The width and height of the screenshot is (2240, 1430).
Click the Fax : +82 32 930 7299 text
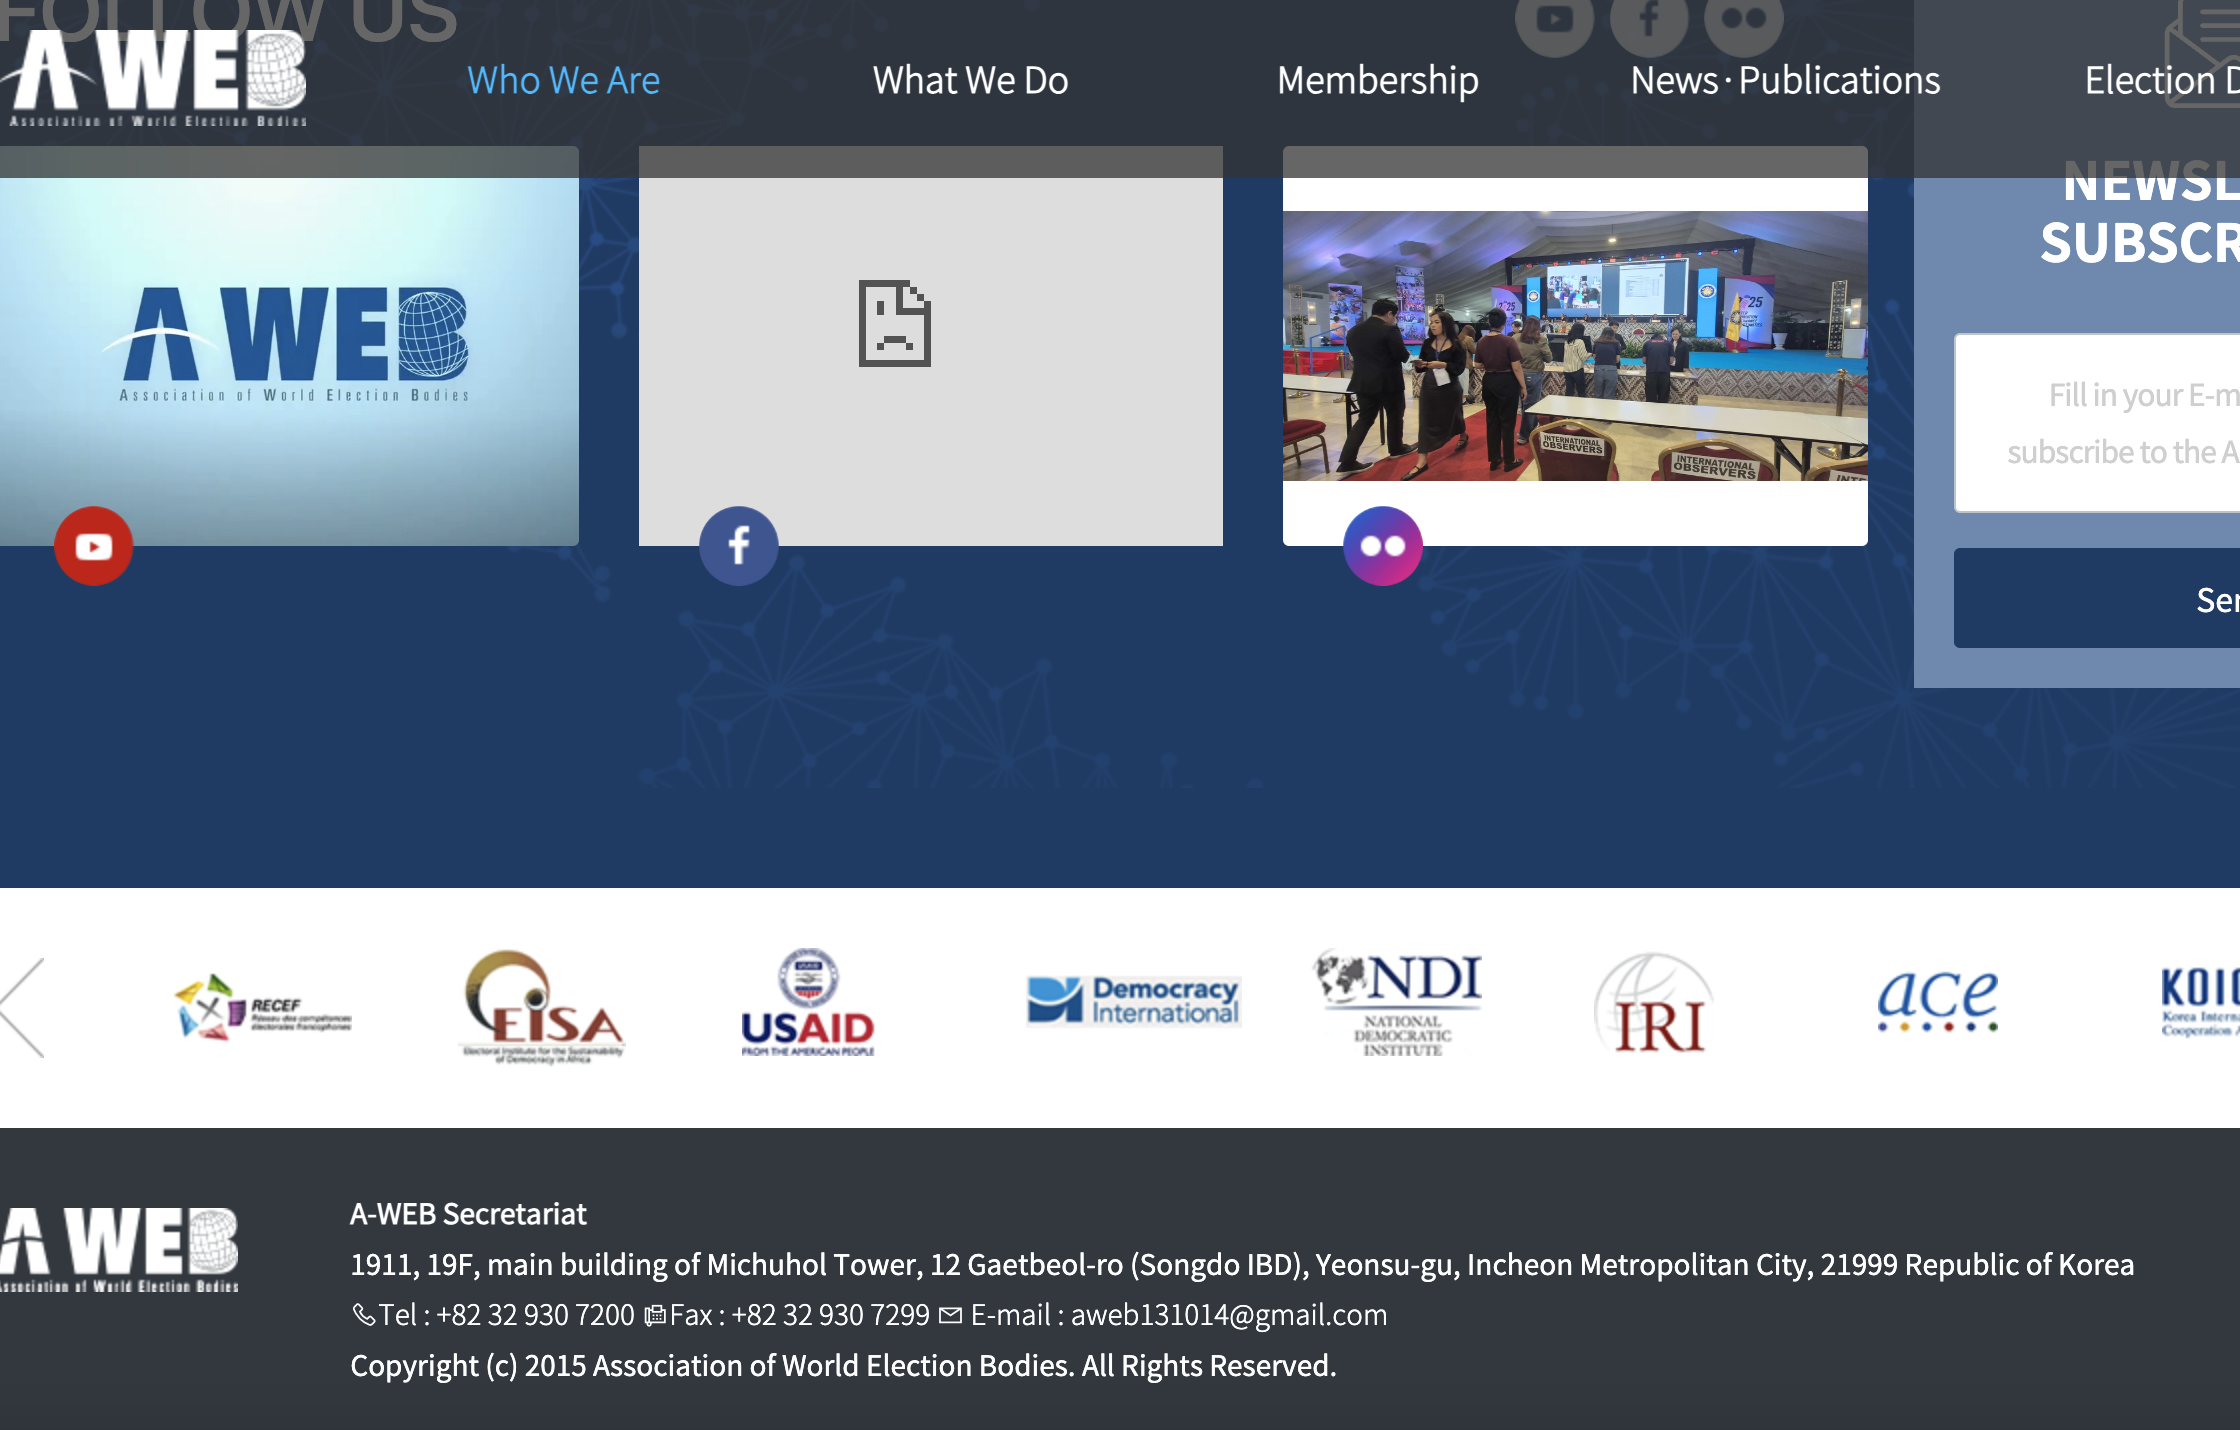799,1315
